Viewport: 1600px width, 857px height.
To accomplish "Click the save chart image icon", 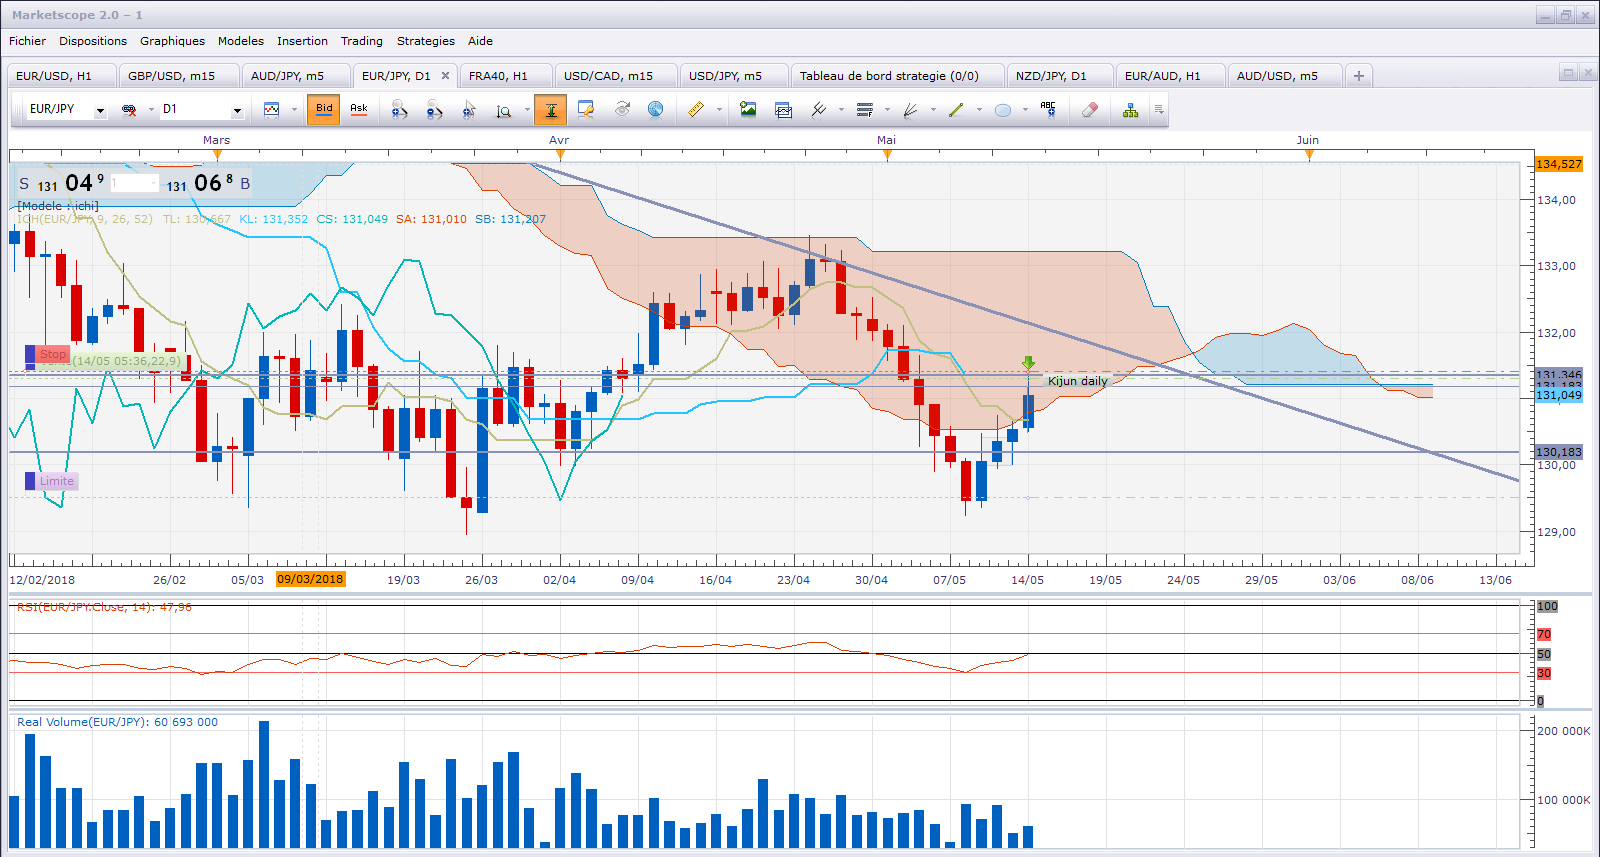I will tap(748, 110).
